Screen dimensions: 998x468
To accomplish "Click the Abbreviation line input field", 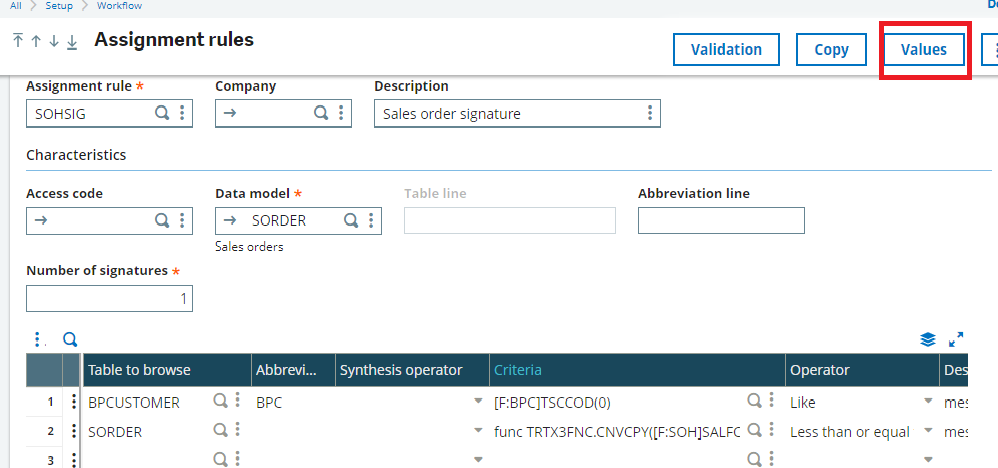I will pos(721,221).
